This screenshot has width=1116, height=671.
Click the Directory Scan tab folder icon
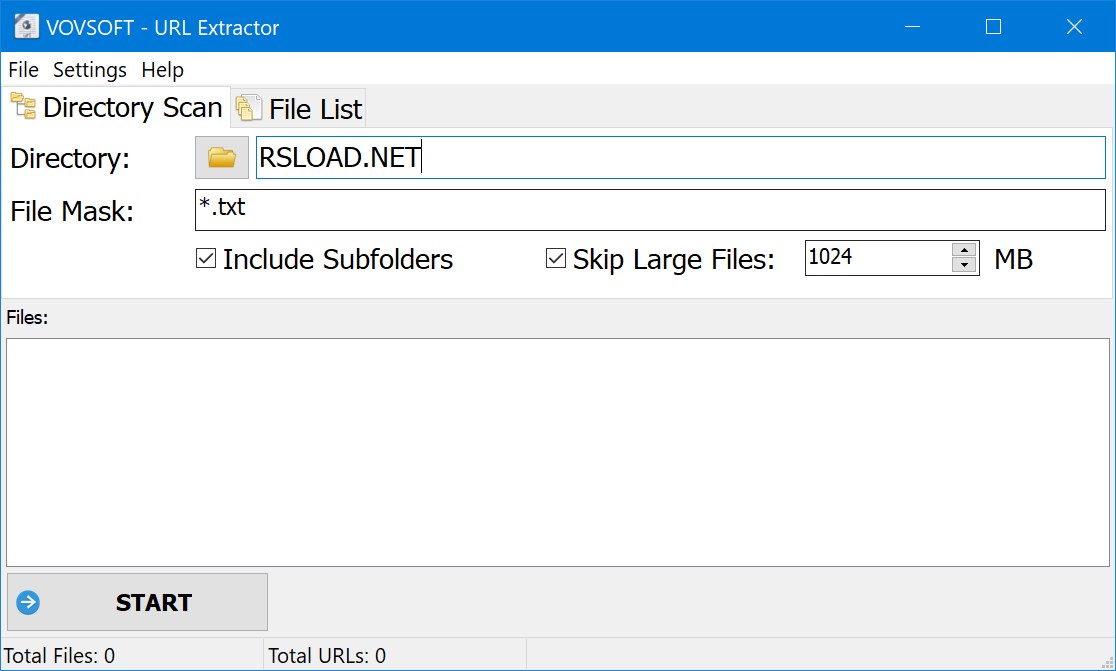[21, 106]
